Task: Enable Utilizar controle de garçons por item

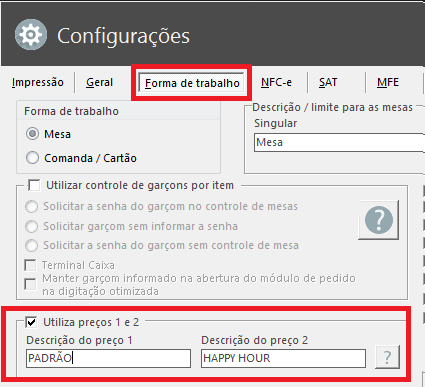Action: [34, 185]
